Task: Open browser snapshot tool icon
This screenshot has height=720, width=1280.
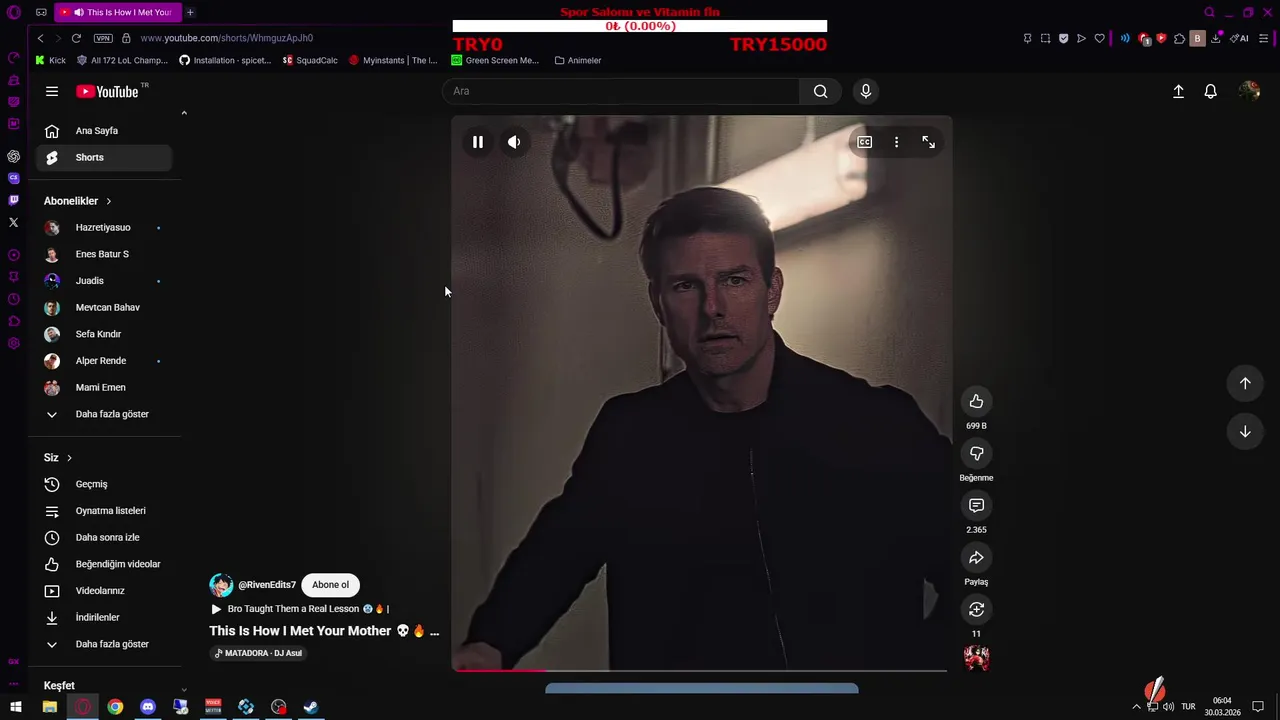Action: tap(1045, 38)
